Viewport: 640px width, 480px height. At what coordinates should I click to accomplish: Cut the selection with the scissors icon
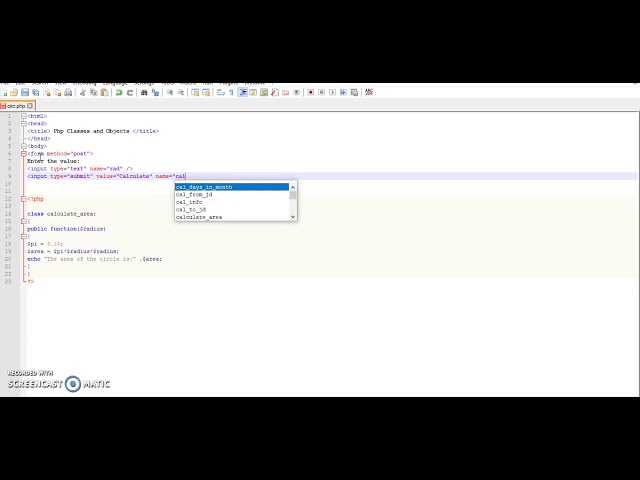82,93
